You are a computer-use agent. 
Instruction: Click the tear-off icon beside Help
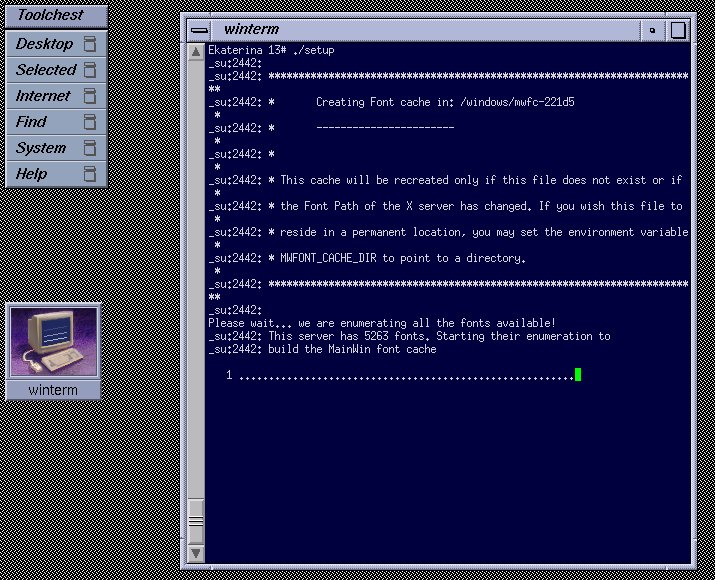coord(91,174)
